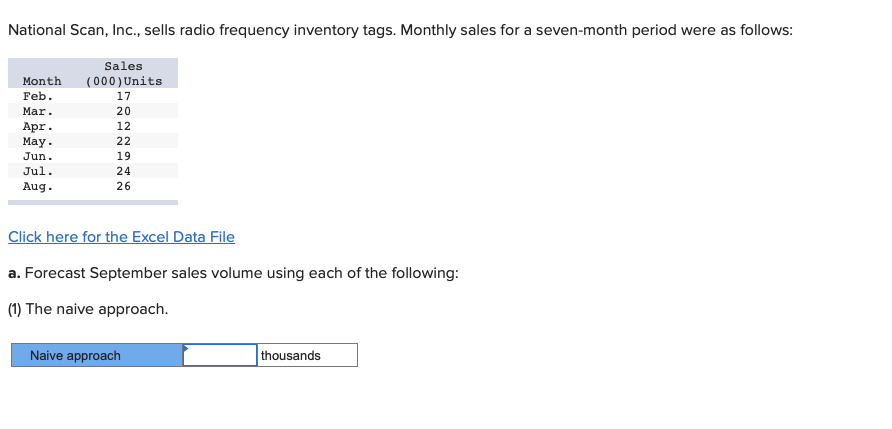Click the March sales value 20

[x=124, y=111]
